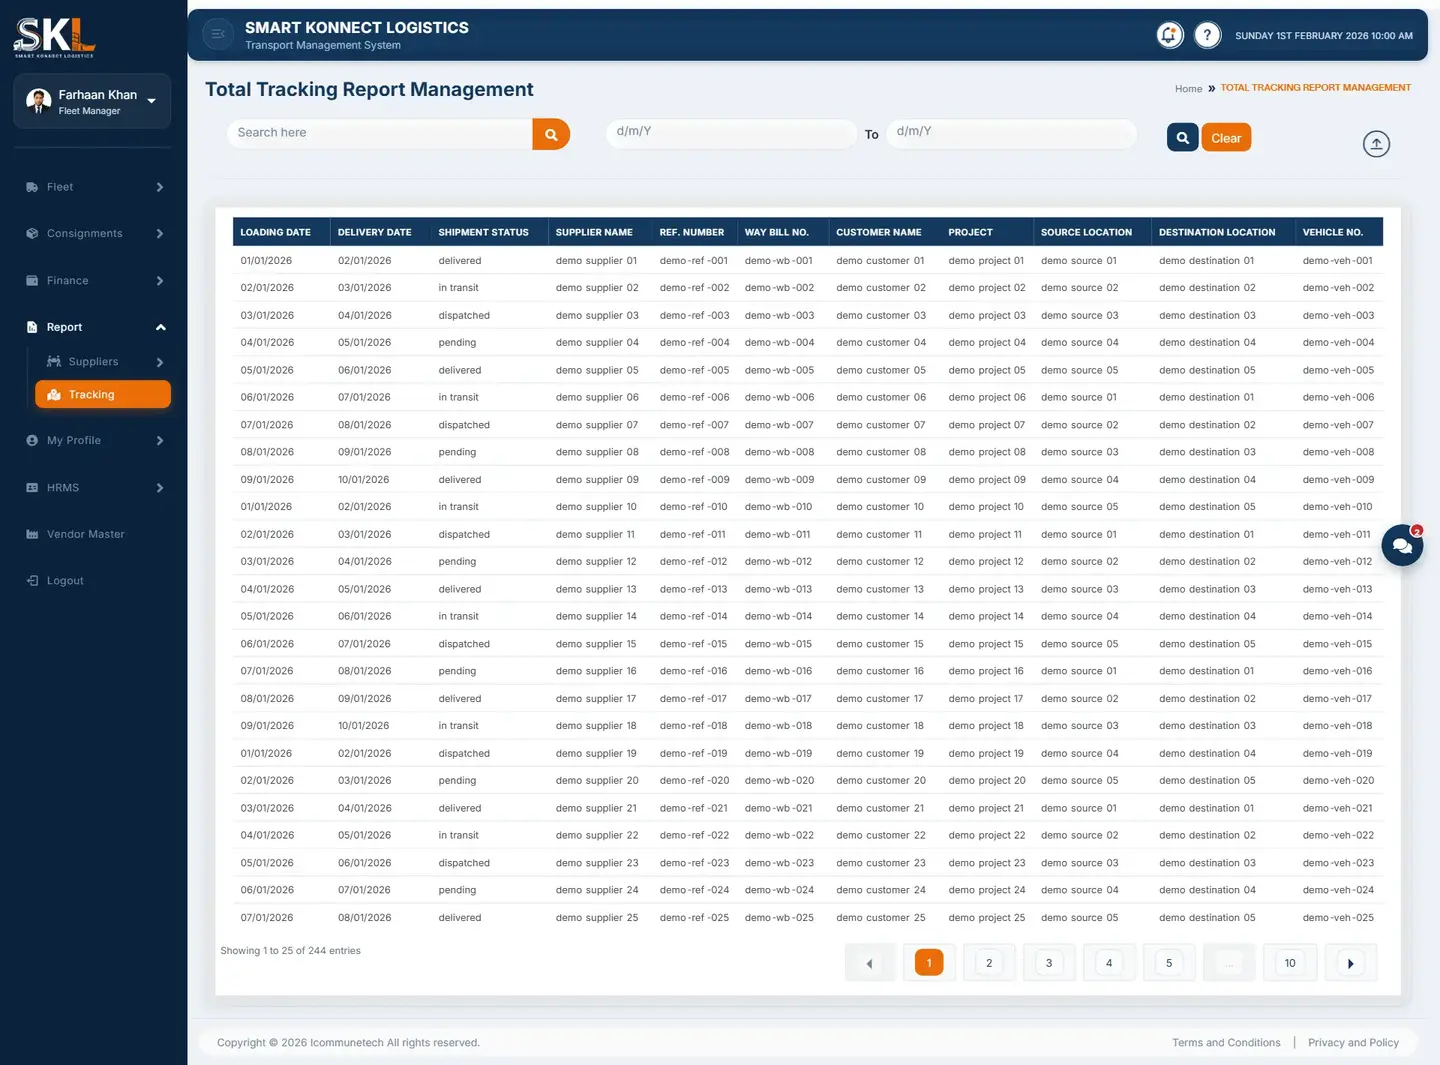
Task: Focus the Search here input field
Action: pyautogui.click(x=380, y=134)
